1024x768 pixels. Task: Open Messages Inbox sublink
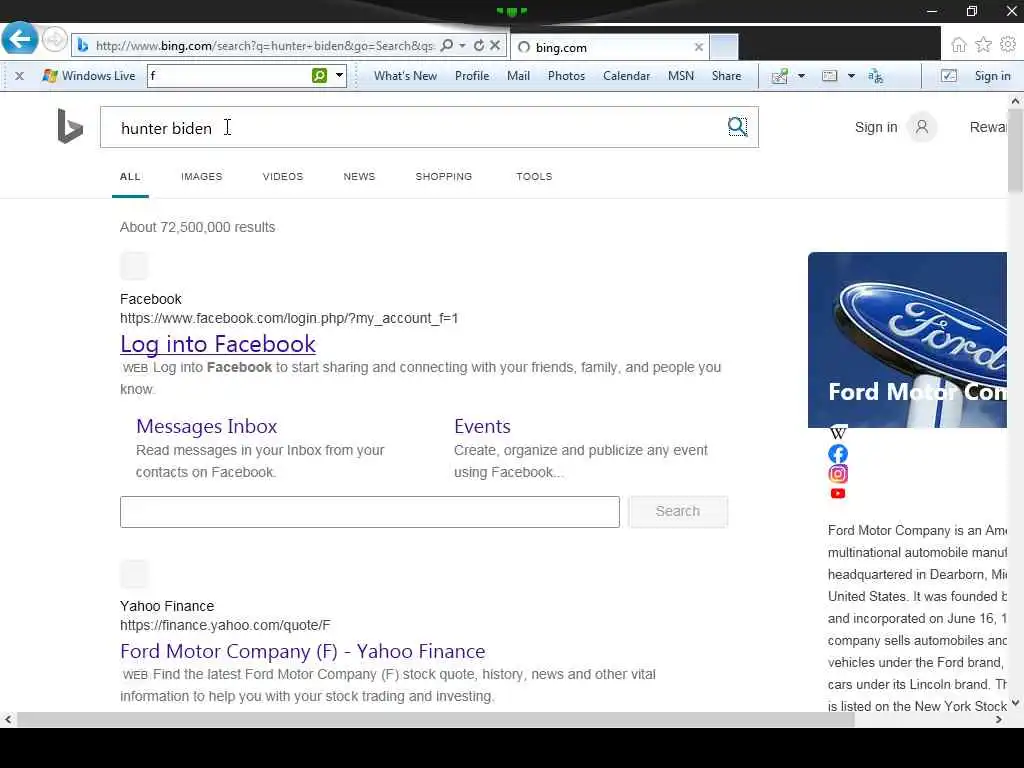[206, 426]
